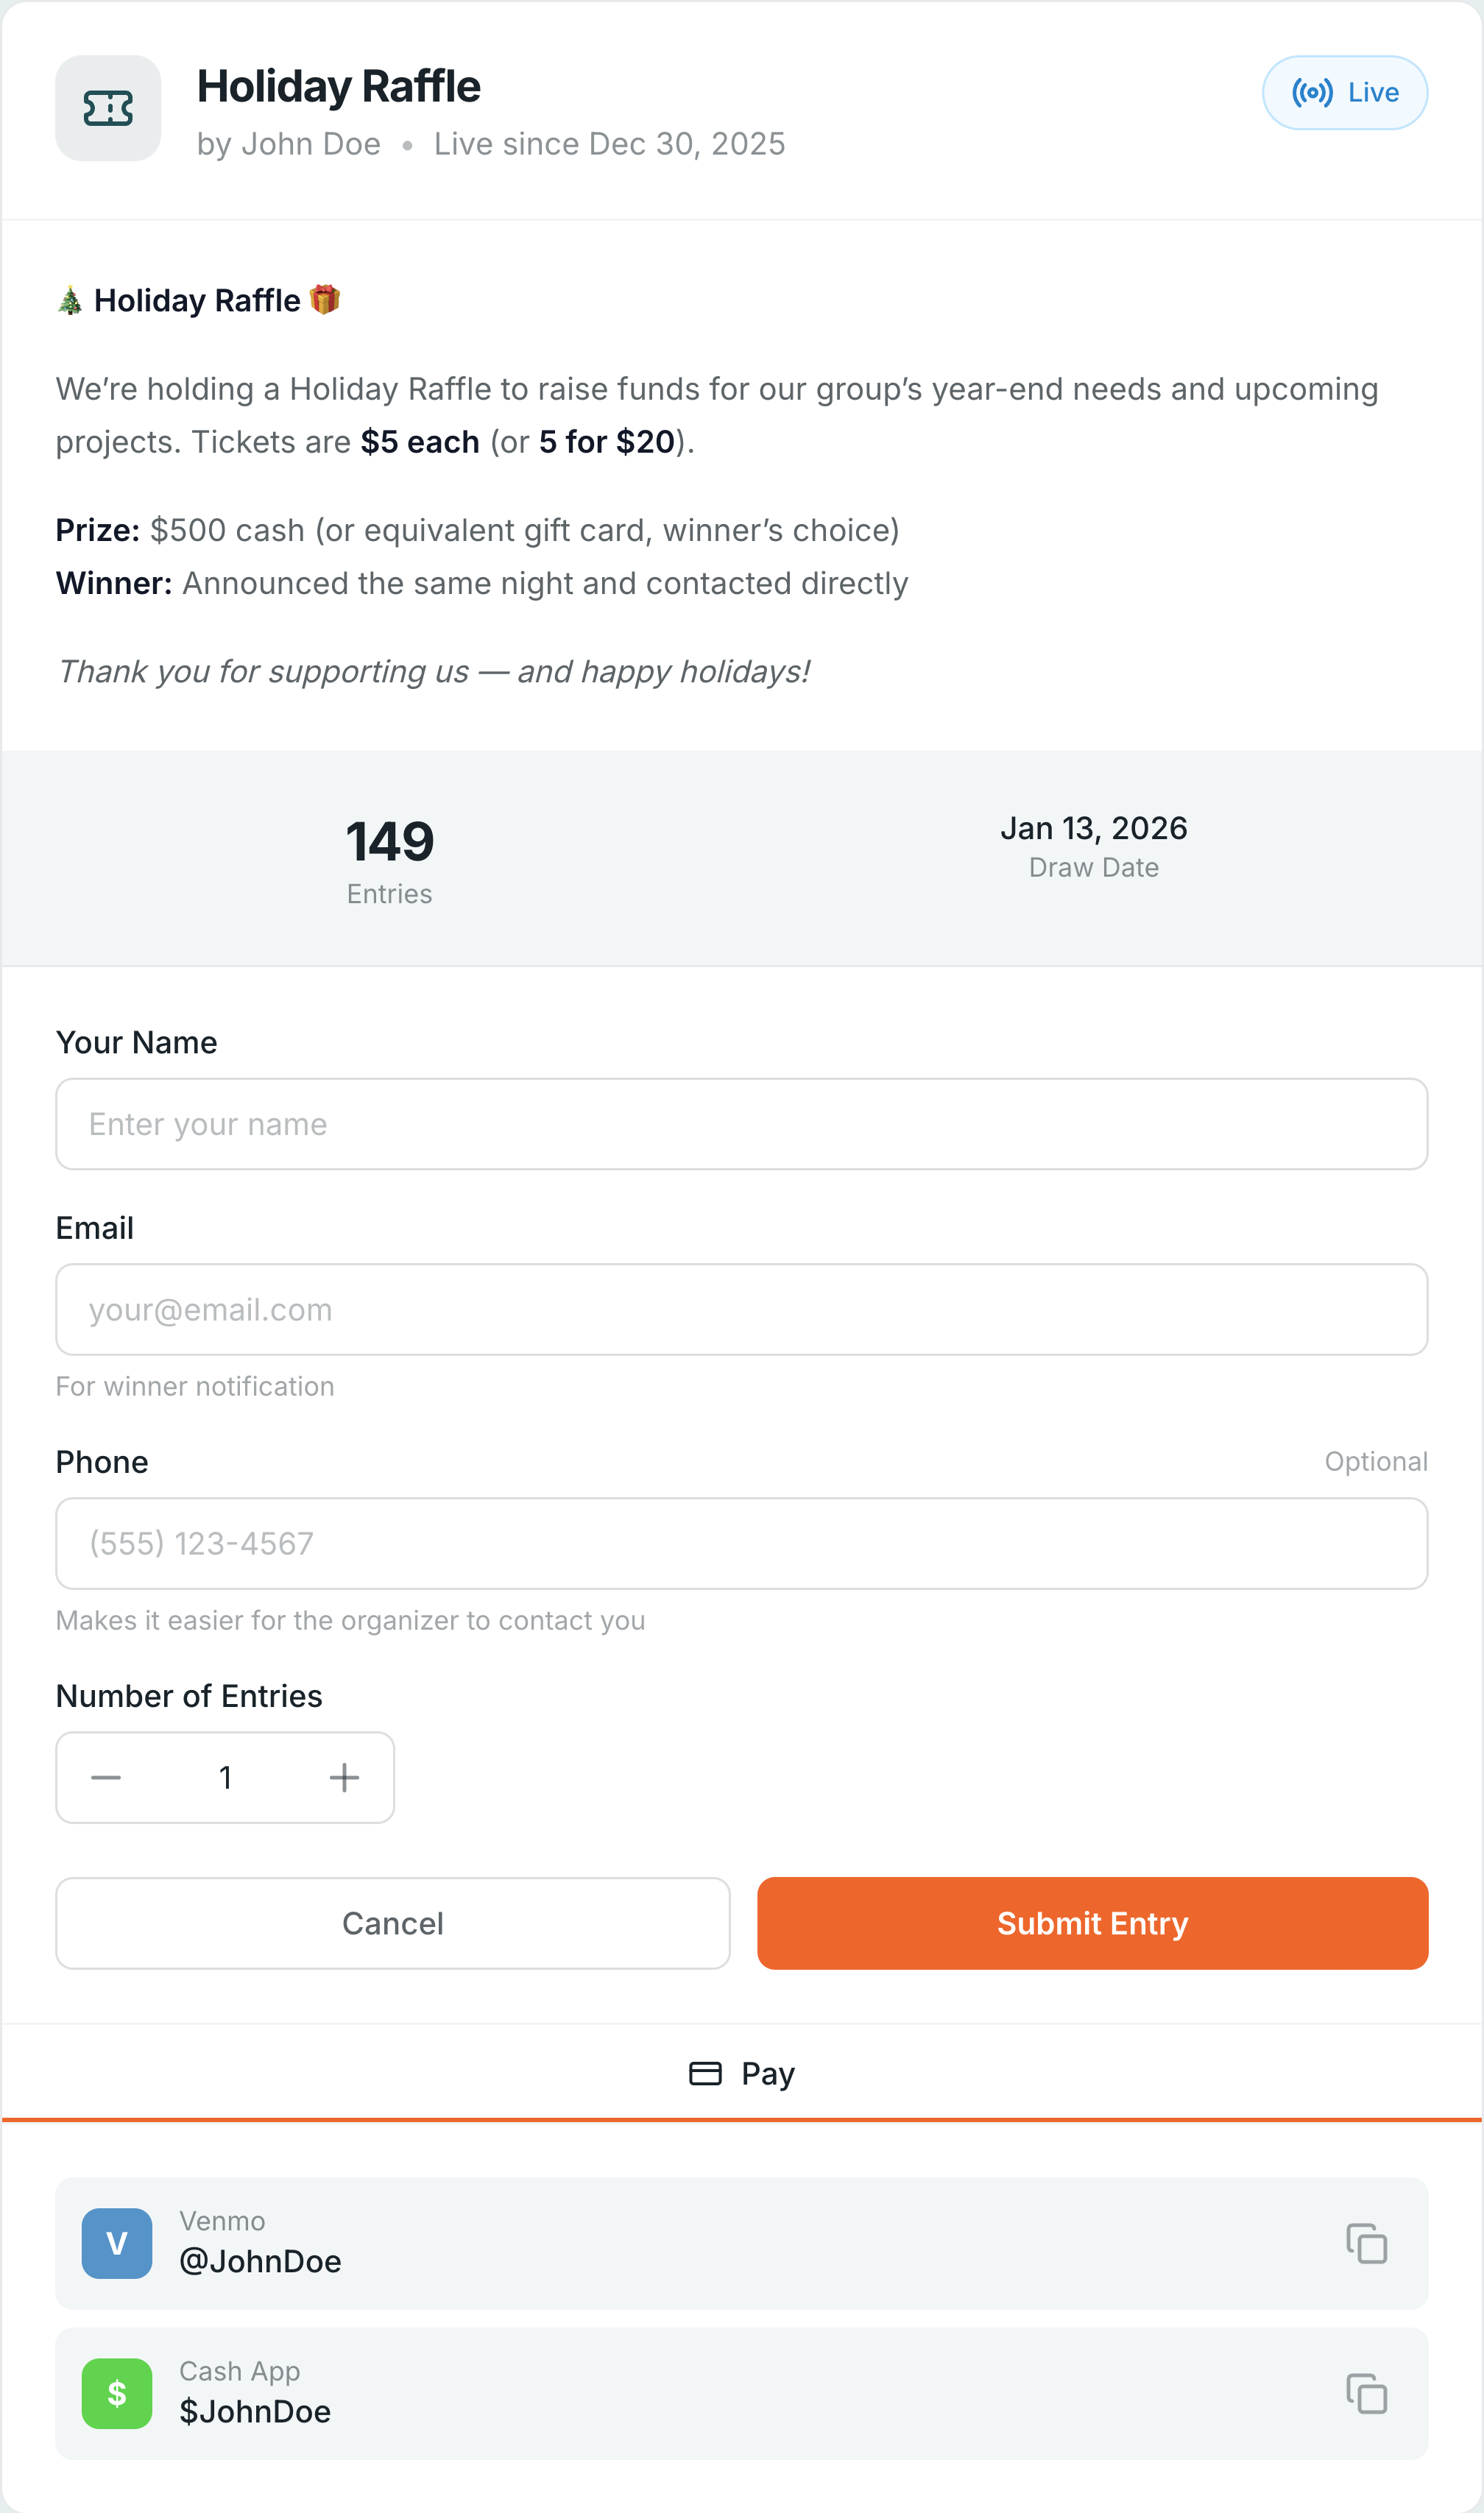Select the Venmo payment option row
Viewport: 1484px width, 2513px height.
(x=742, y=2244)
